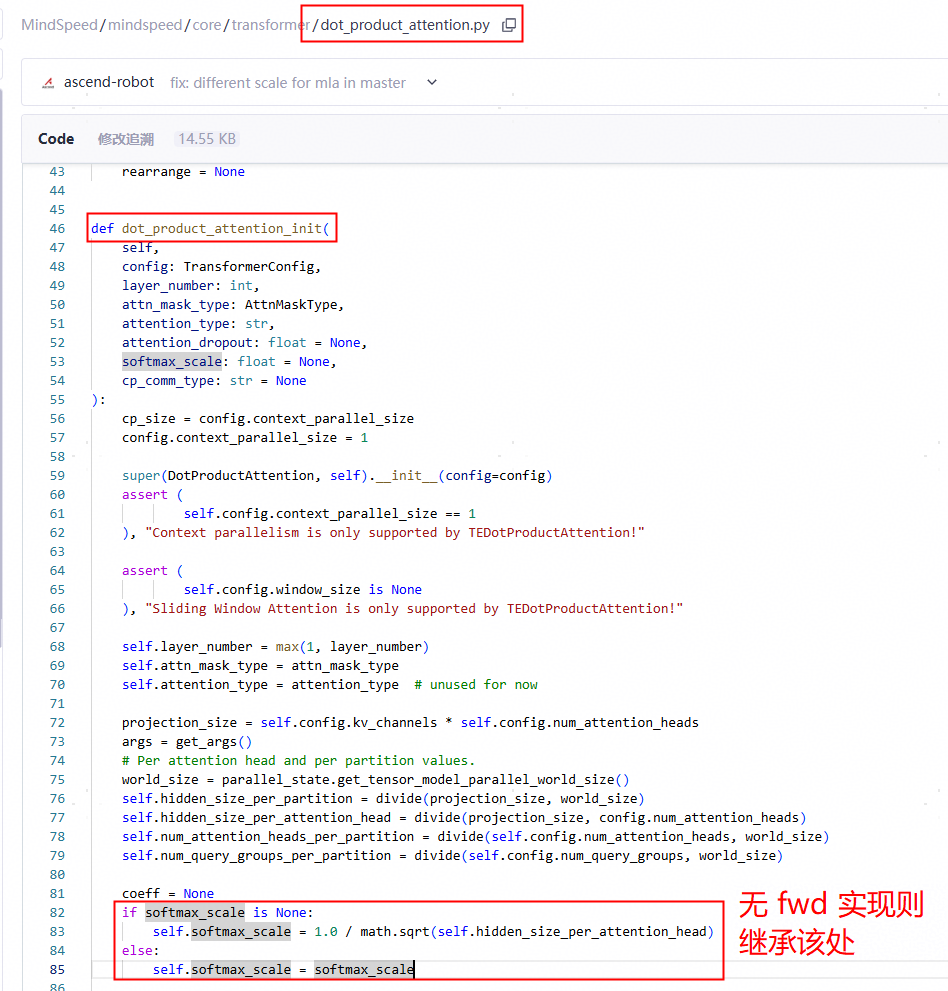Open the commit 'fix: different scale for mla in master'
948x991 pixels.
tap(288, 83)
